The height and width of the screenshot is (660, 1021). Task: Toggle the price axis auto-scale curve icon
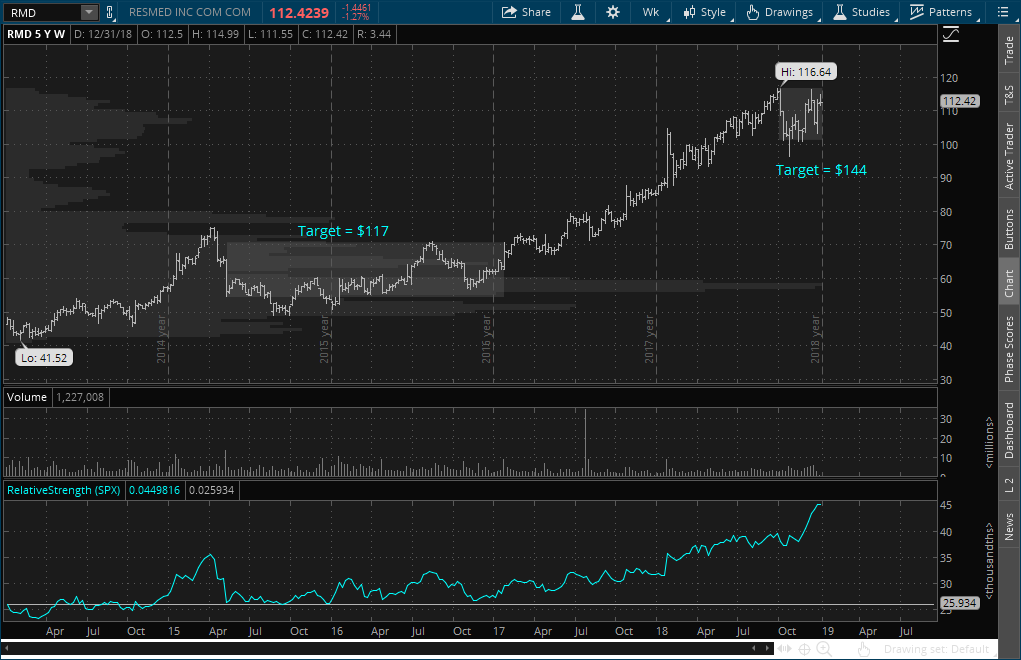click(950, 34)
